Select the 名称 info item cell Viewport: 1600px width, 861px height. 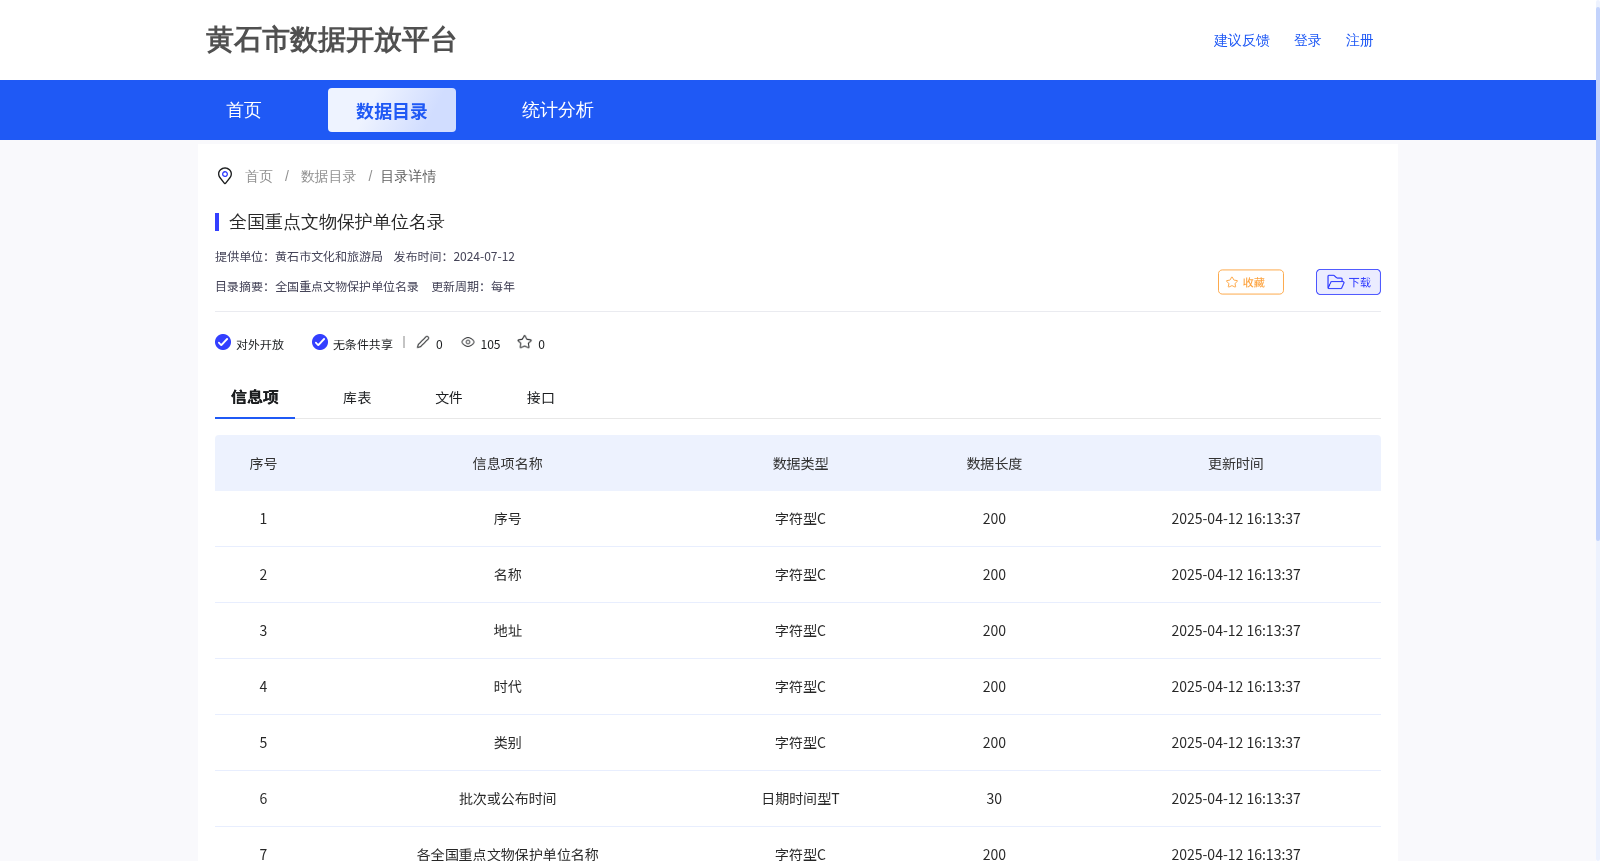coord(508,575)
